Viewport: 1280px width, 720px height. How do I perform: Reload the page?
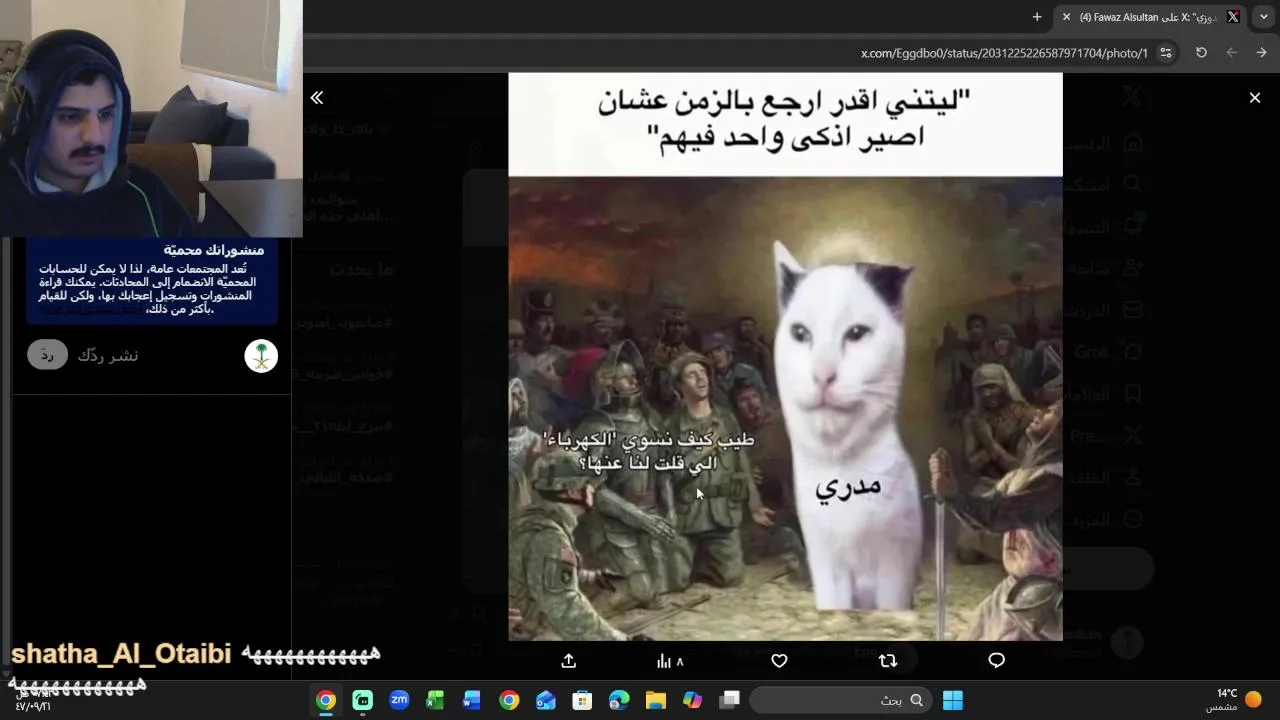(x=1202, y=53)
